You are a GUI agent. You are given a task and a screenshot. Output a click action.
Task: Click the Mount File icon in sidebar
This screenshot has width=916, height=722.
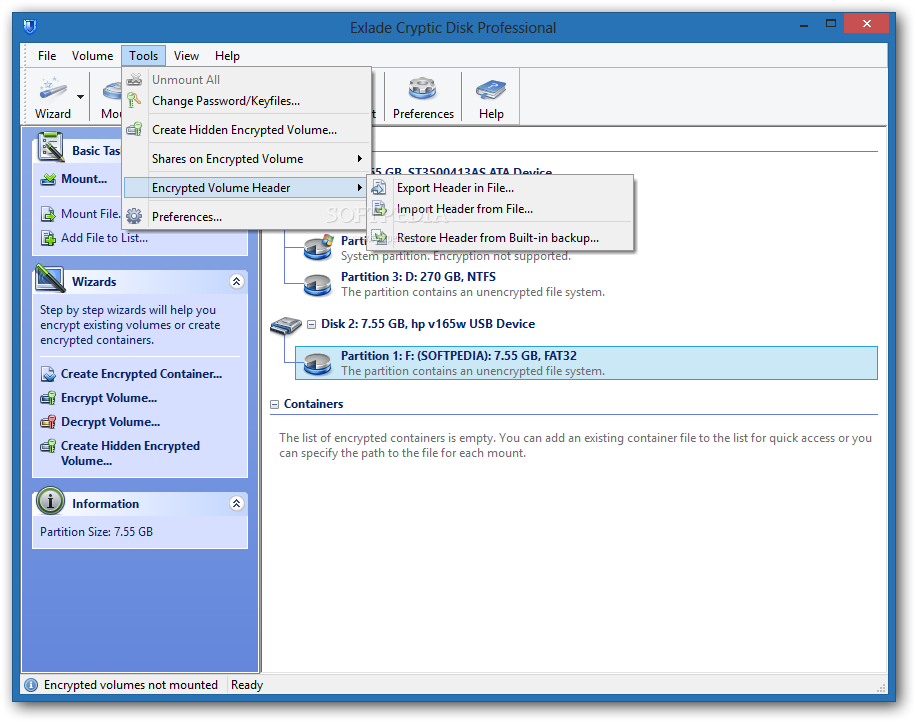click(48, 214)
